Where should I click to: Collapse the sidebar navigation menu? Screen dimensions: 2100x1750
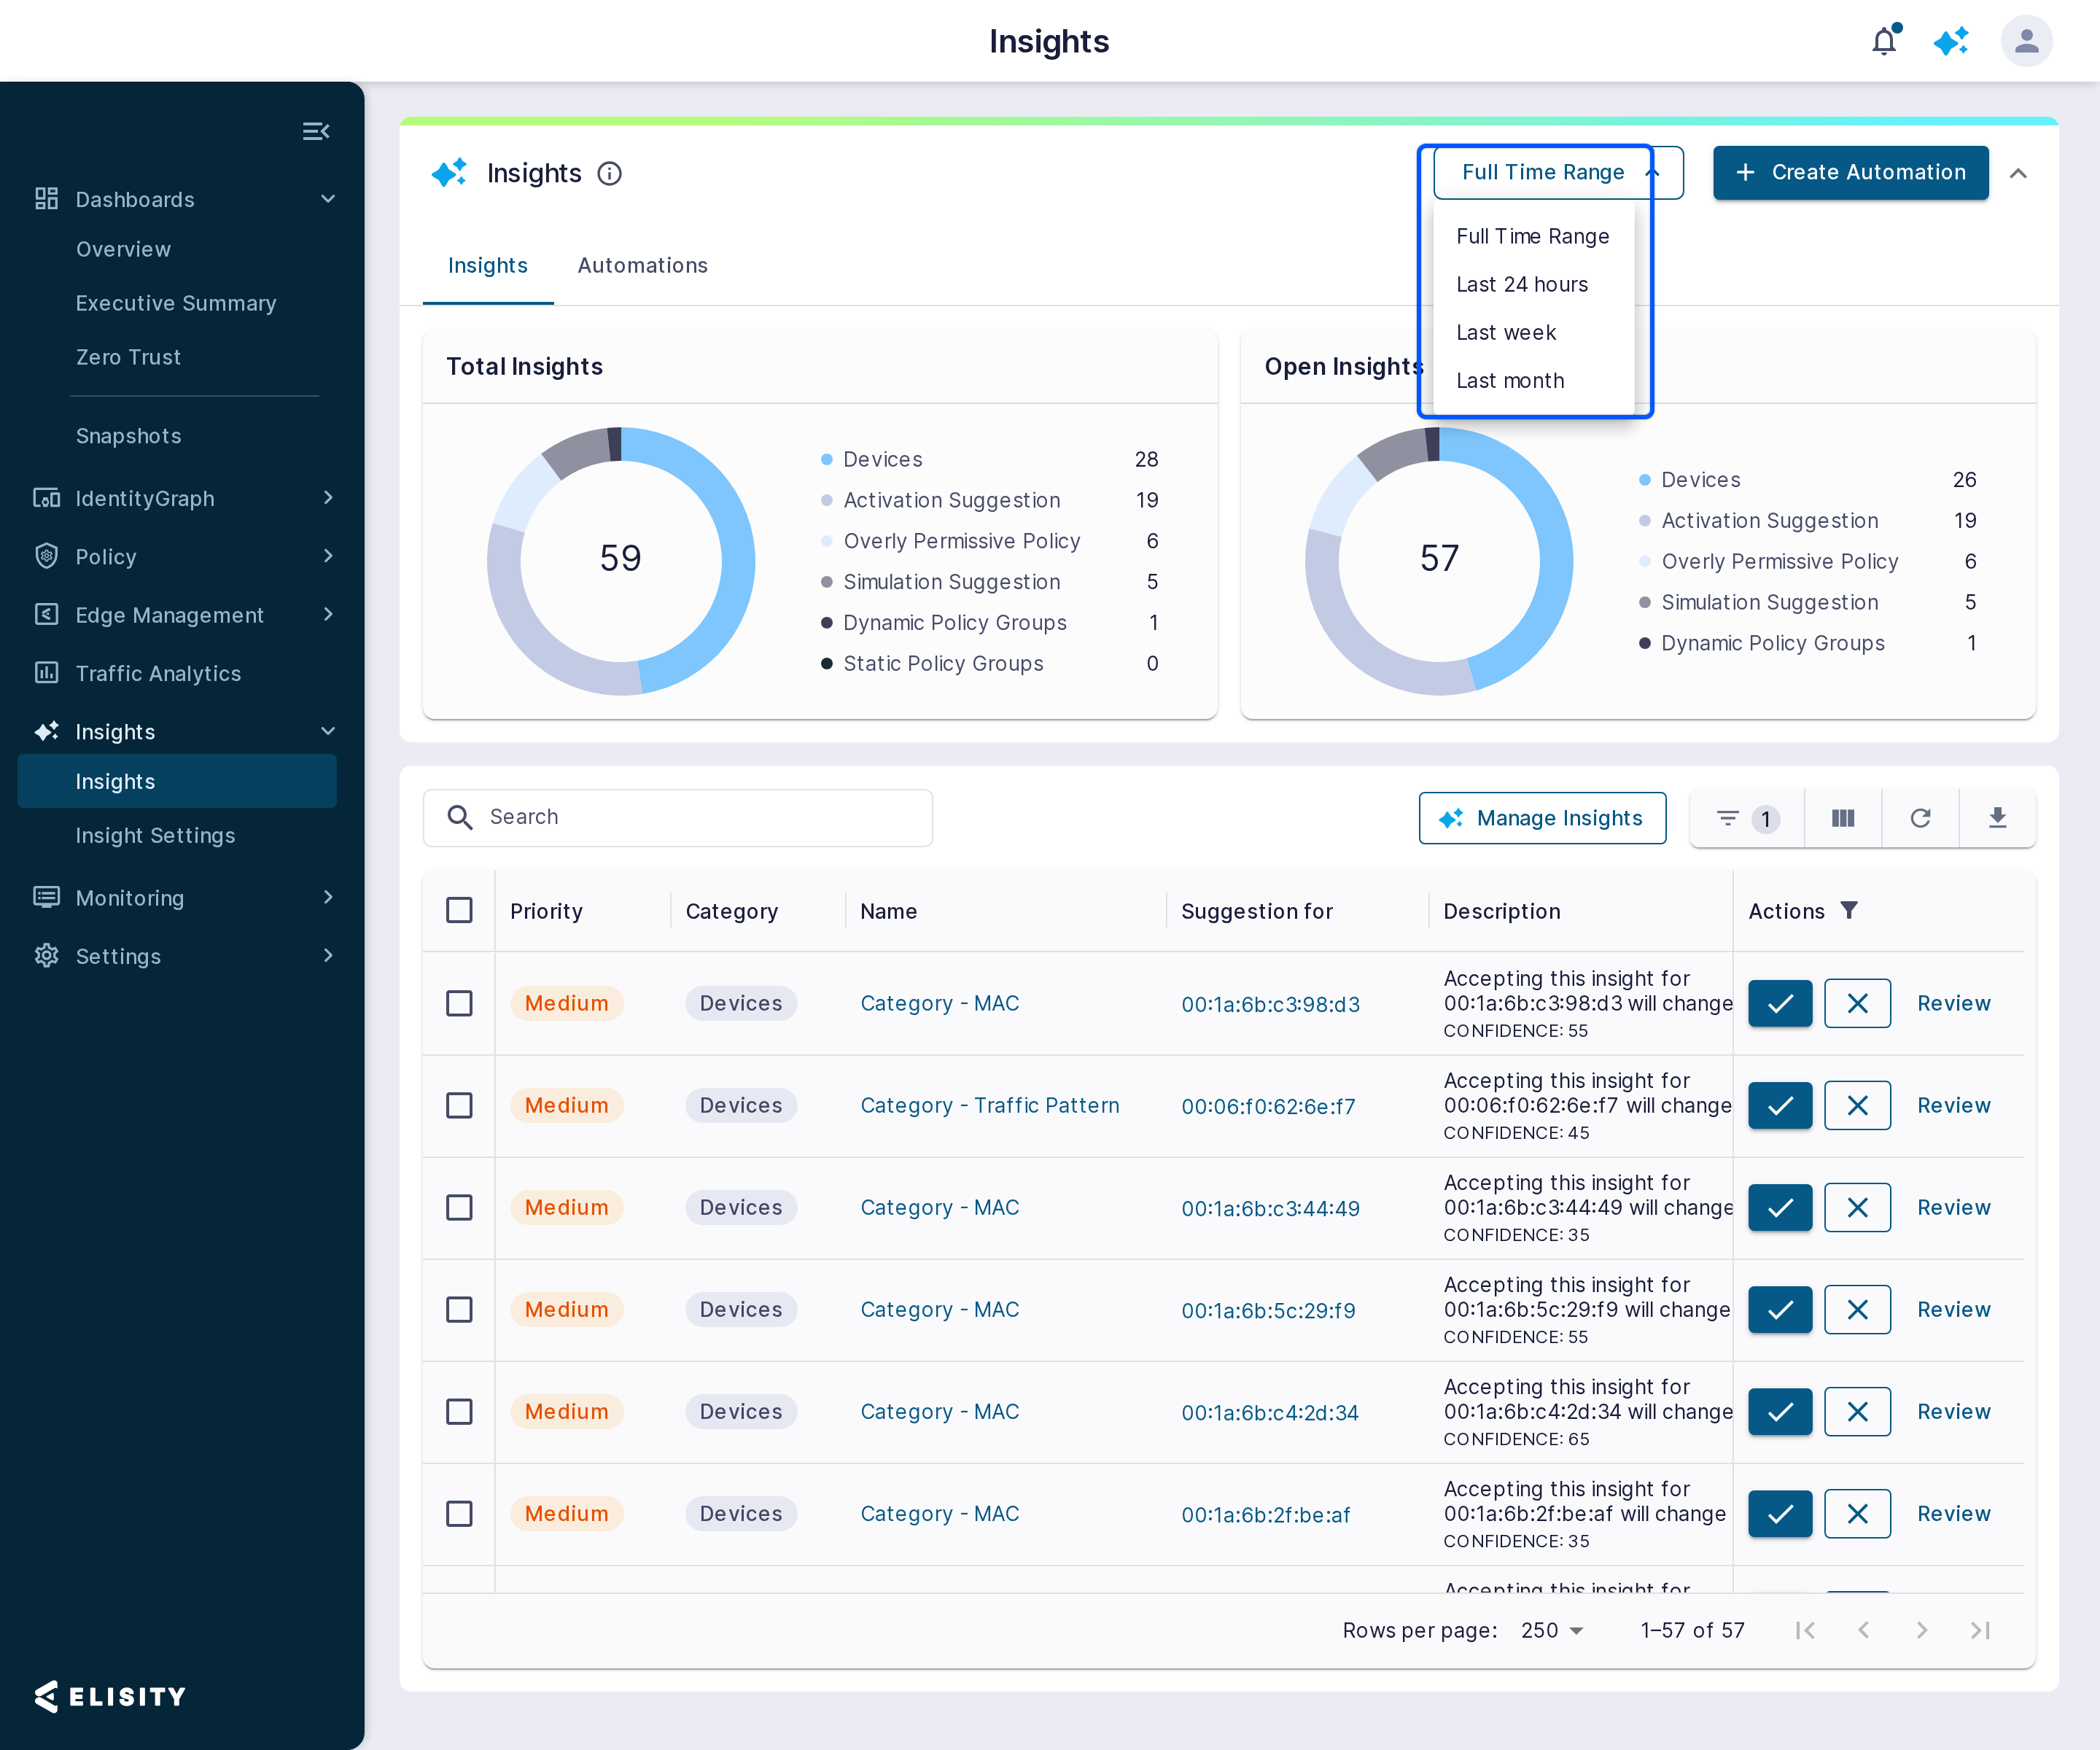pos(316,131)
